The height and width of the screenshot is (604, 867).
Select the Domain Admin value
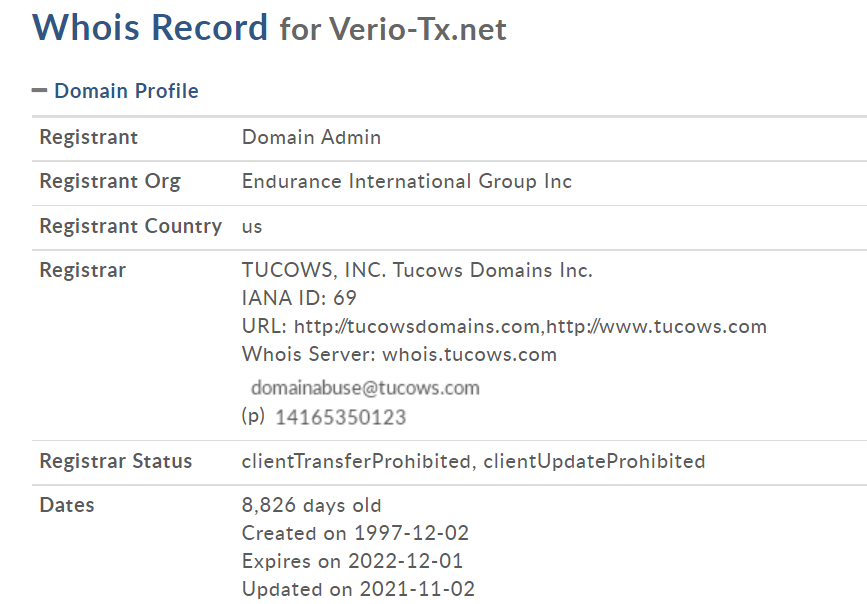coord(311,137)
